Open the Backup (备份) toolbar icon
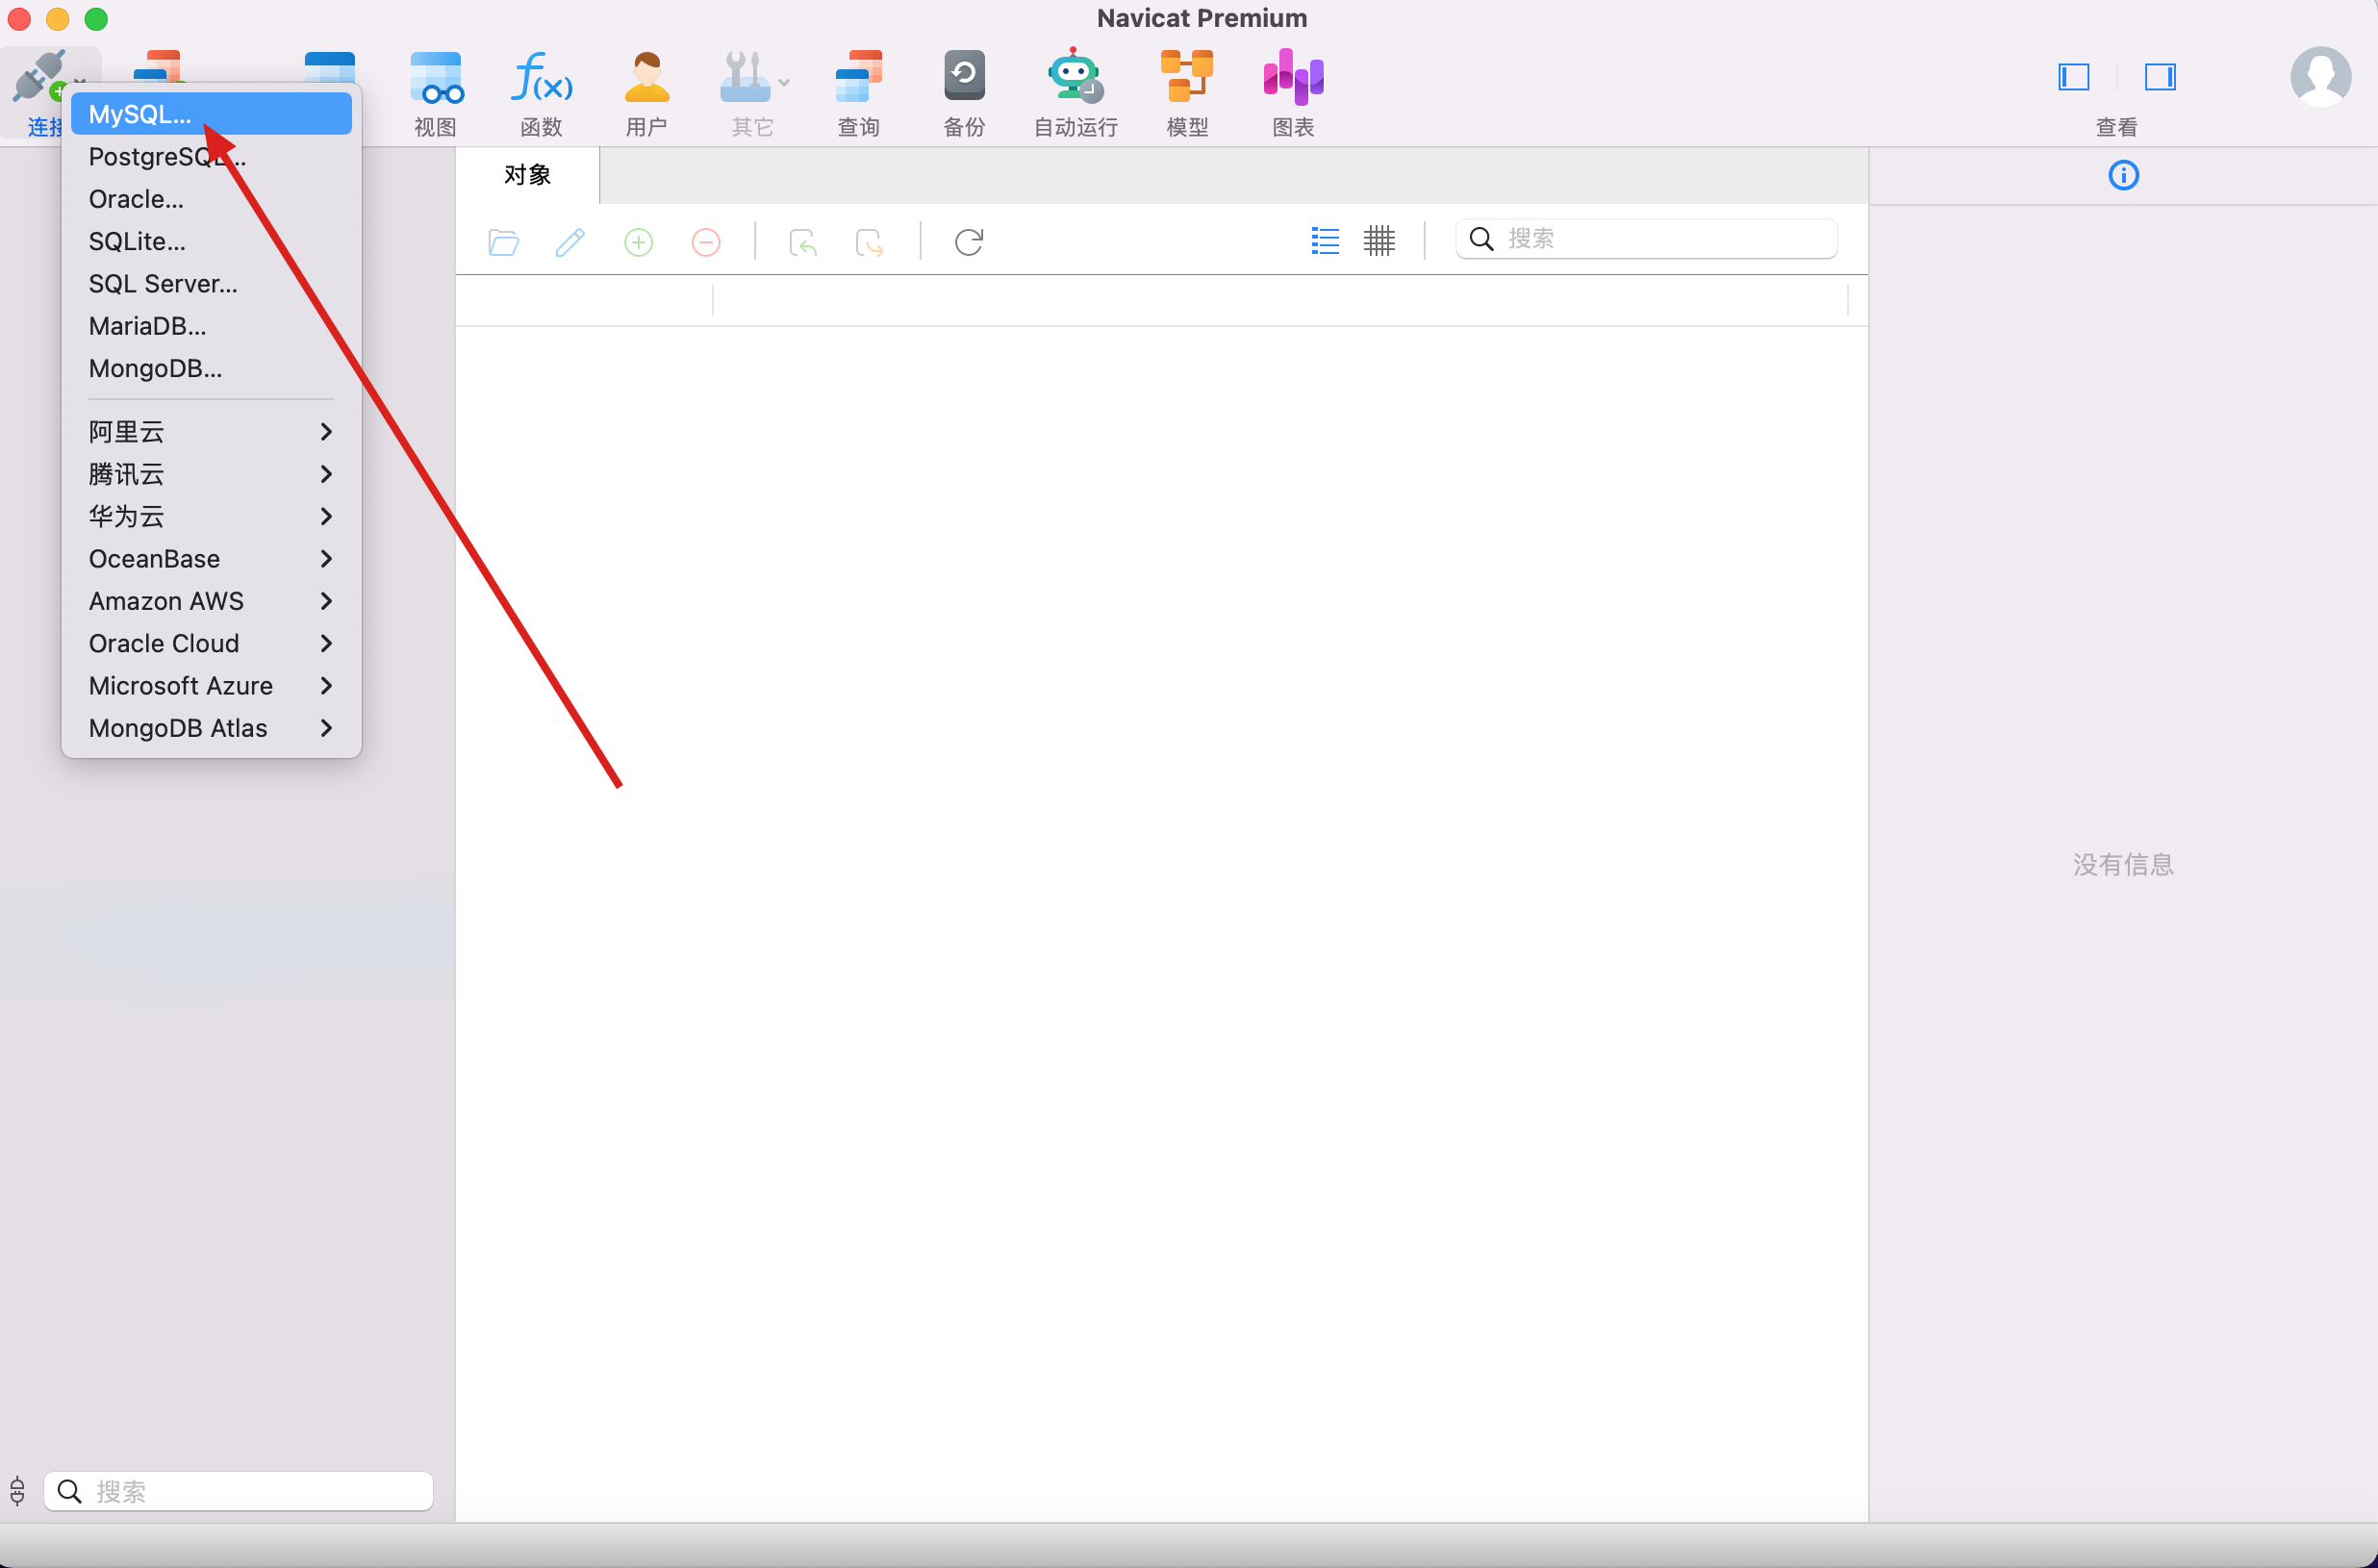This screenshot has width=2378, height=1568. pyautogui.click(x=964, y=77)
